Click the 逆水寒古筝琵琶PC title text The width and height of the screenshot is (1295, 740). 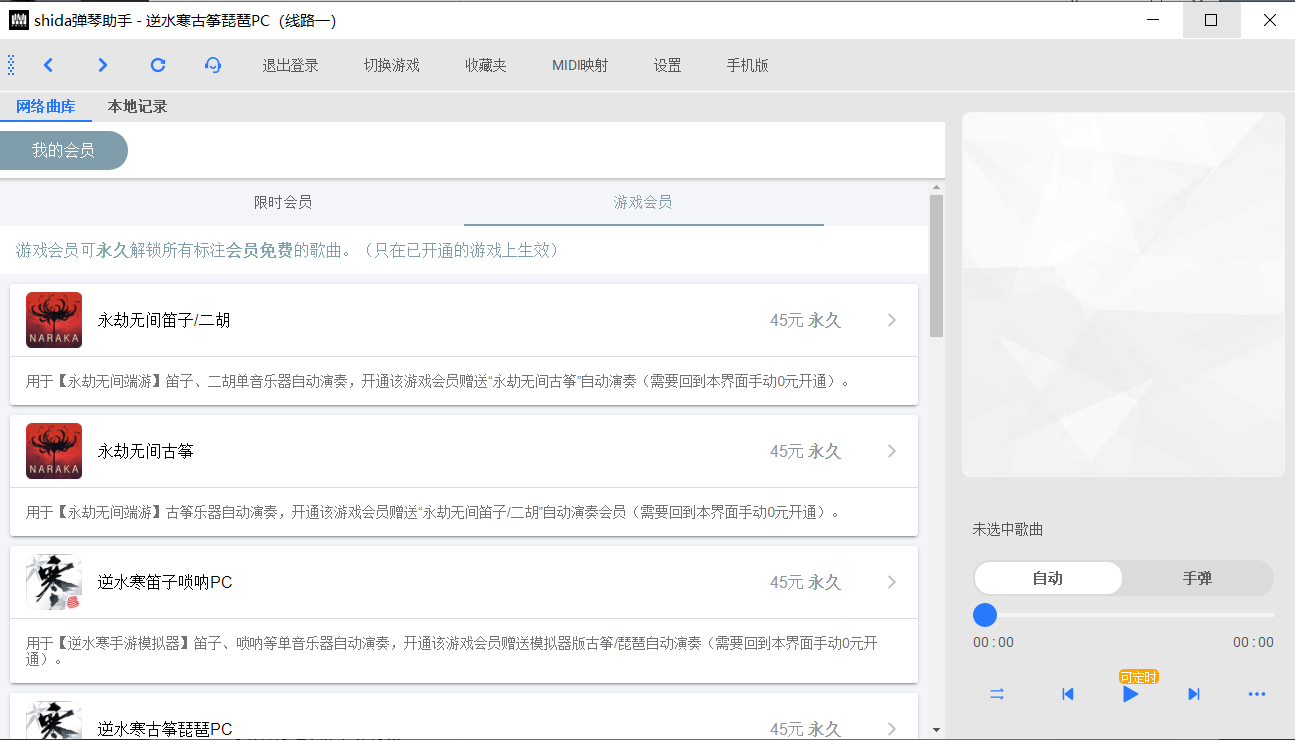click(165, 729)
